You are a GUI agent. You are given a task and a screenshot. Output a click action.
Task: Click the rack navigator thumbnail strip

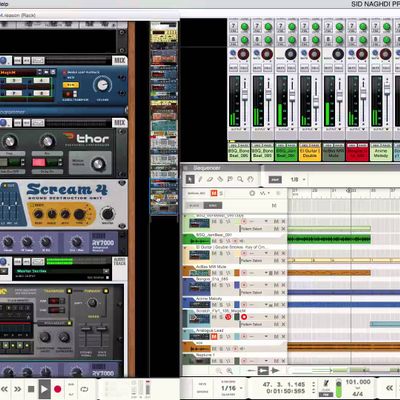click(164, 118)
